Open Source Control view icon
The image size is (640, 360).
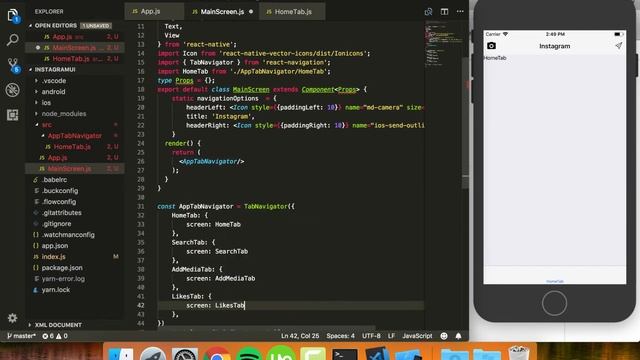tap(13, 65)
